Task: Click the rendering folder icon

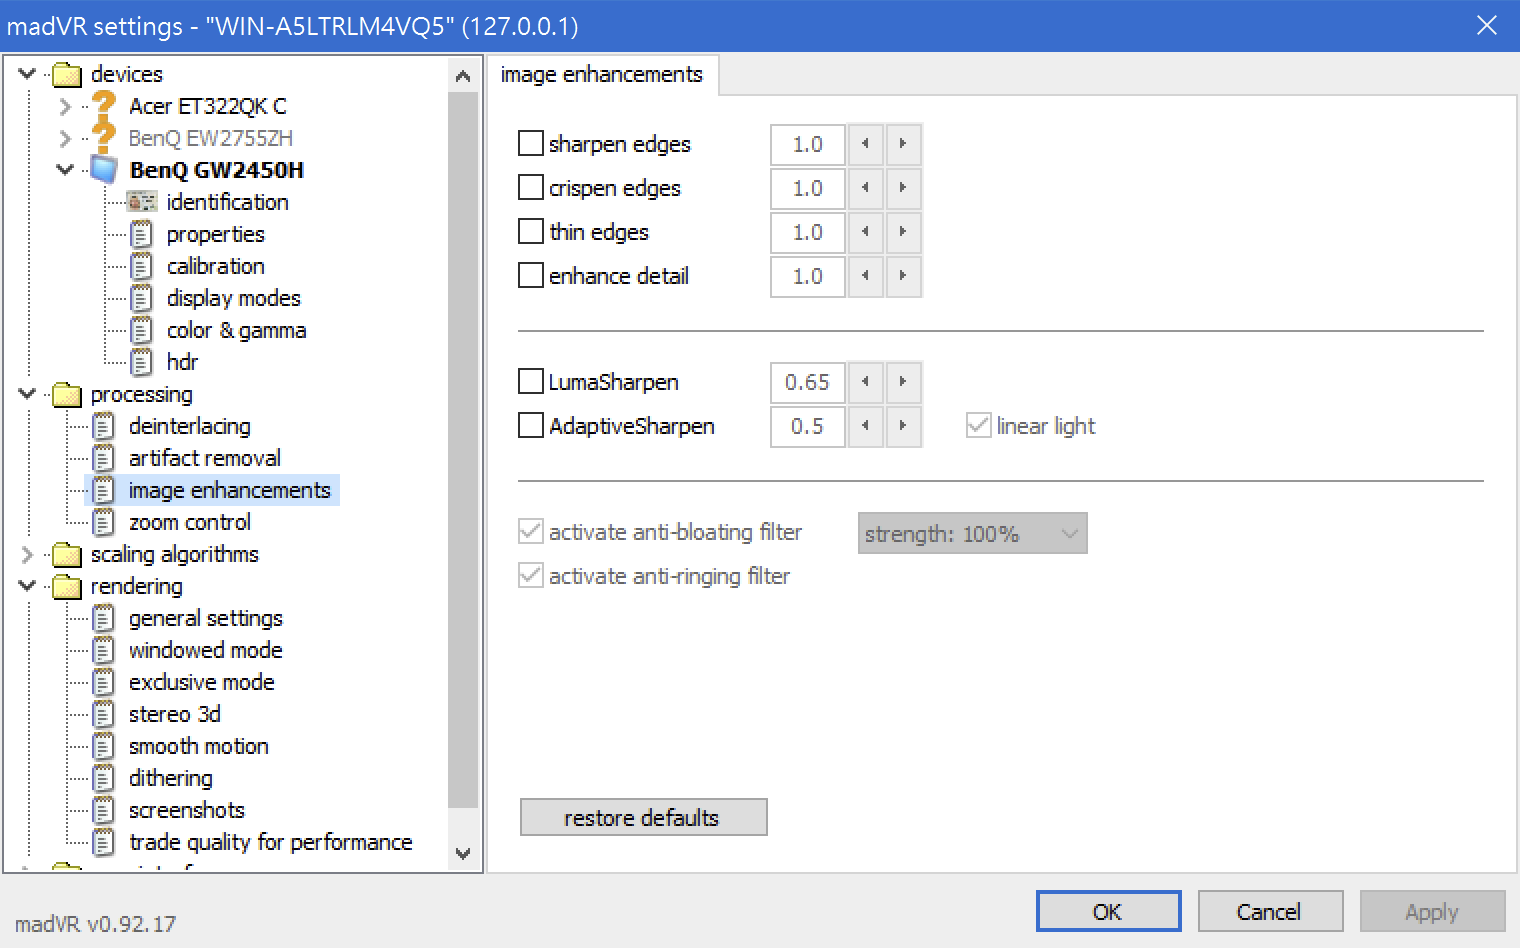Action: click(66, 586)
